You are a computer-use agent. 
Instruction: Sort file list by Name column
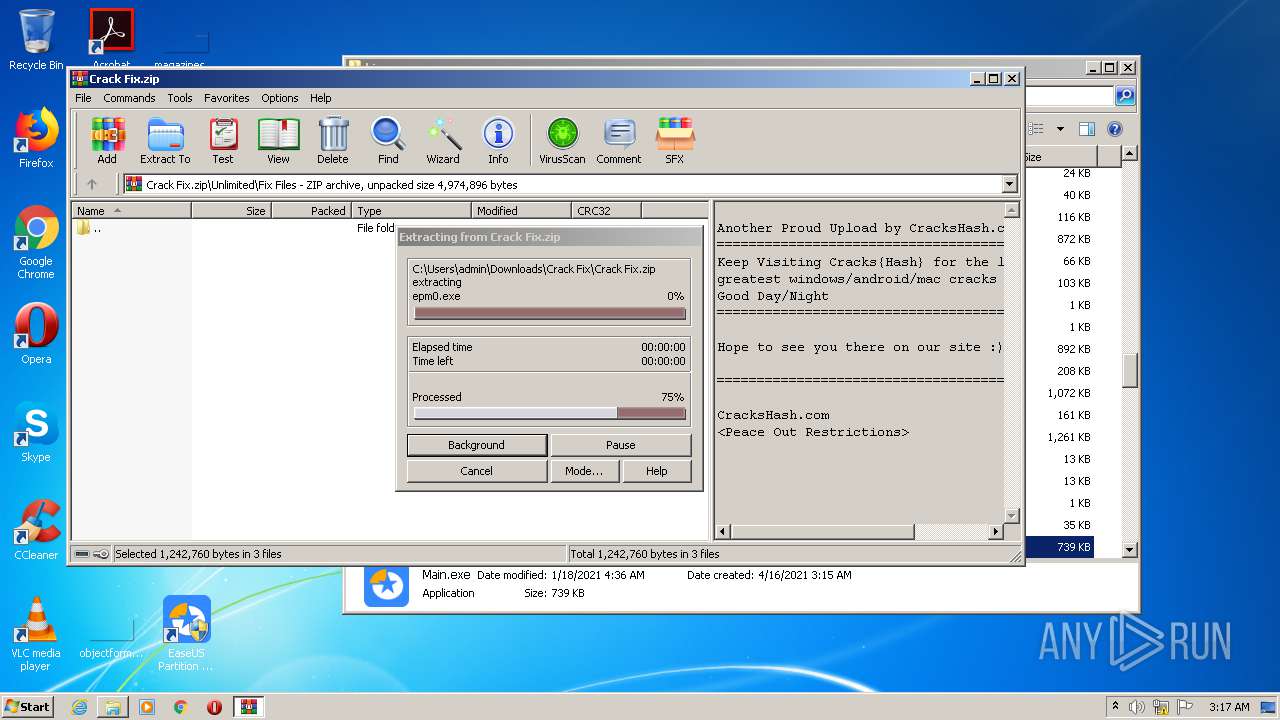coord(131,210)
